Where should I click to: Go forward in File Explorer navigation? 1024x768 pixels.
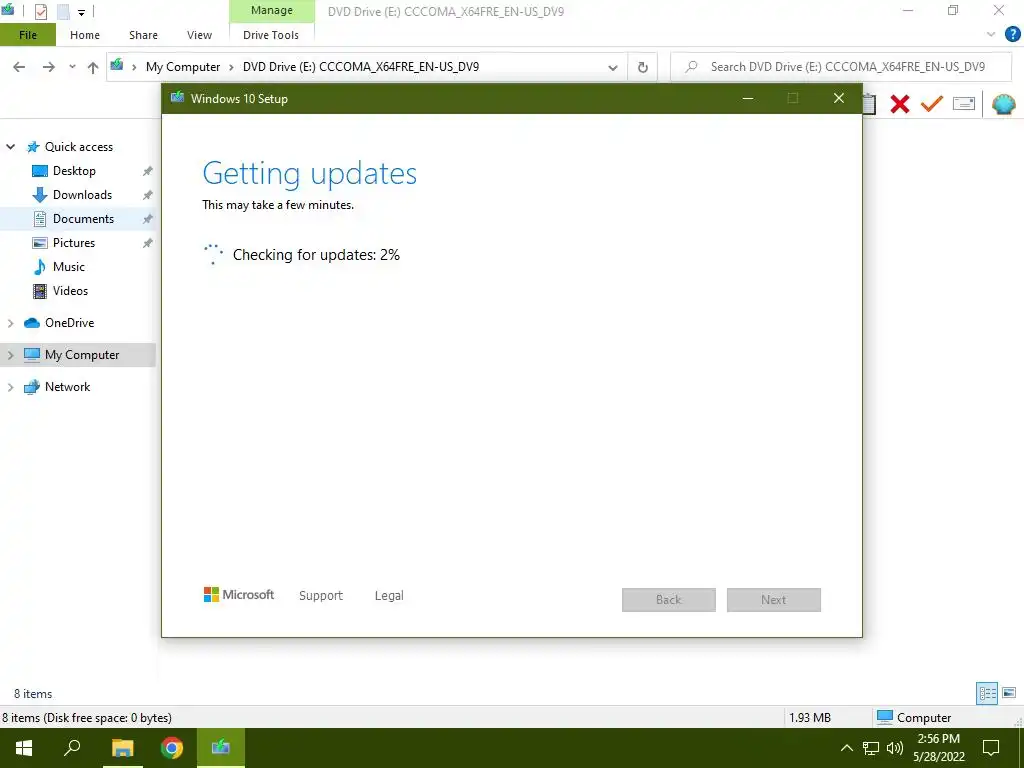pyautogui.click(x=48, y=67)
